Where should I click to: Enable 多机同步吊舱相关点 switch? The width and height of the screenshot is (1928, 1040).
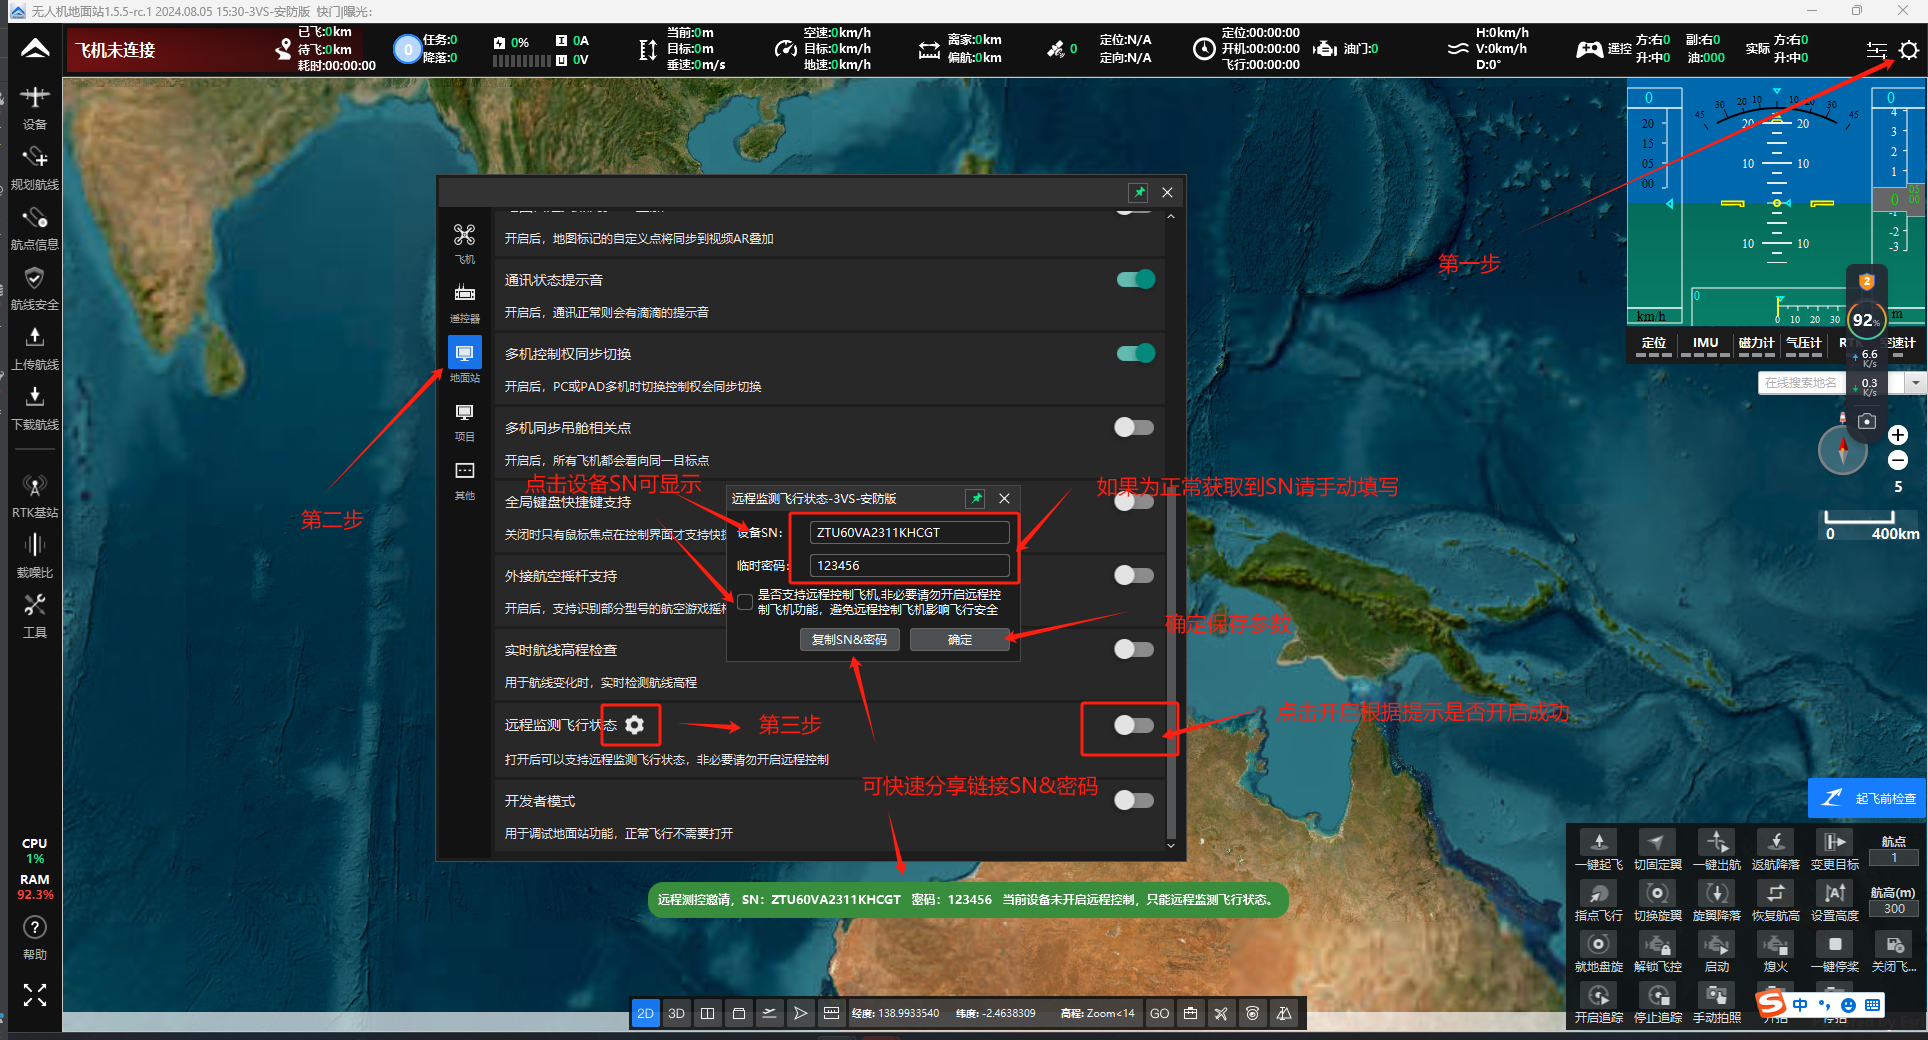[1134, 427]
